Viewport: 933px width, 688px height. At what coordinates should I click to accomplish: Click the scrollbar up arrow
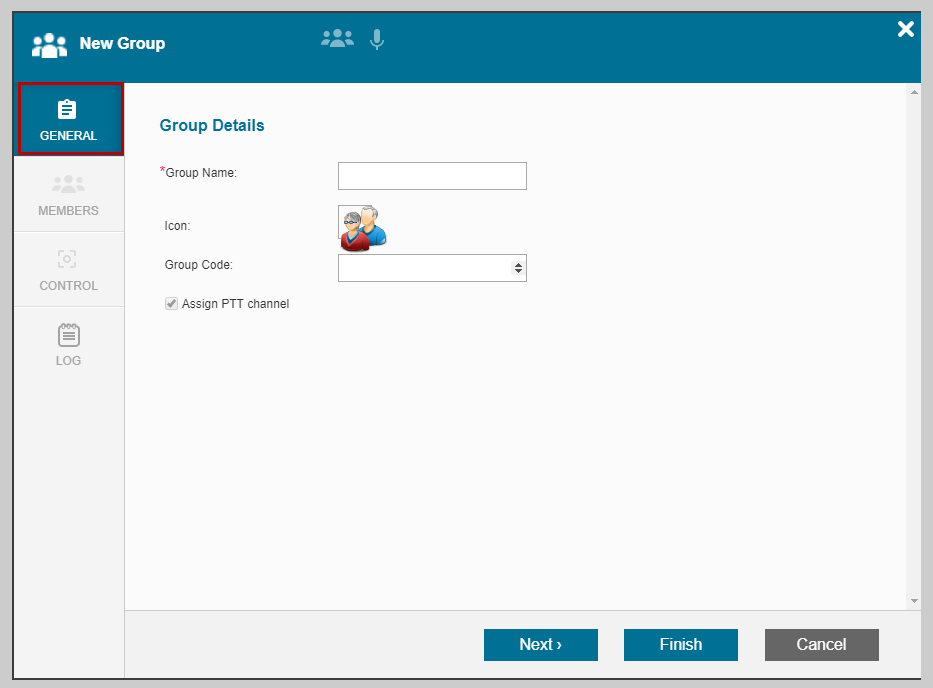pos(914,92)
